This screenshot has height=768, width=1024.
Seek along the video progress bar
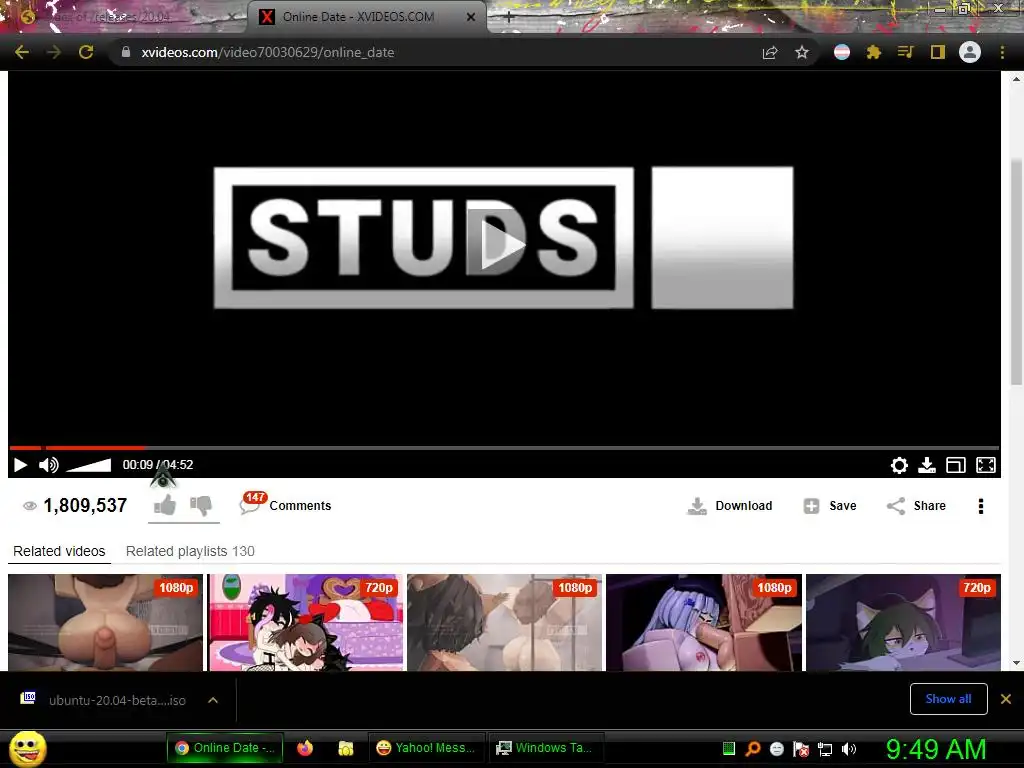[504, 448]
